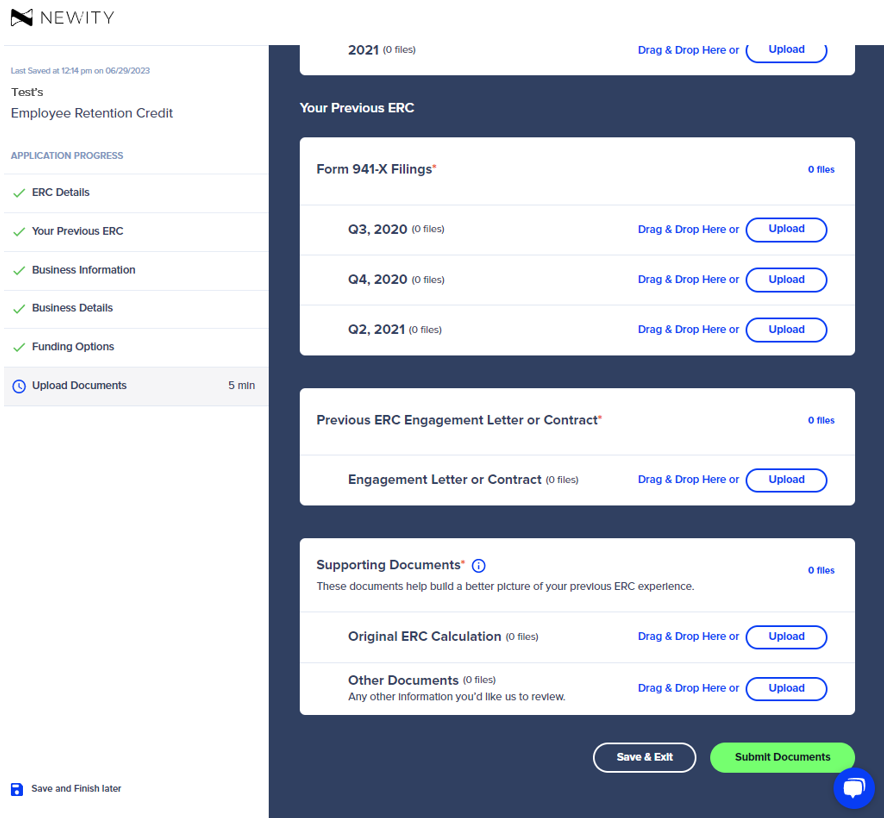This screenshot has height=818, width=884.
Task: Click the Upload Documents clock icon
Action: point(19,386)
